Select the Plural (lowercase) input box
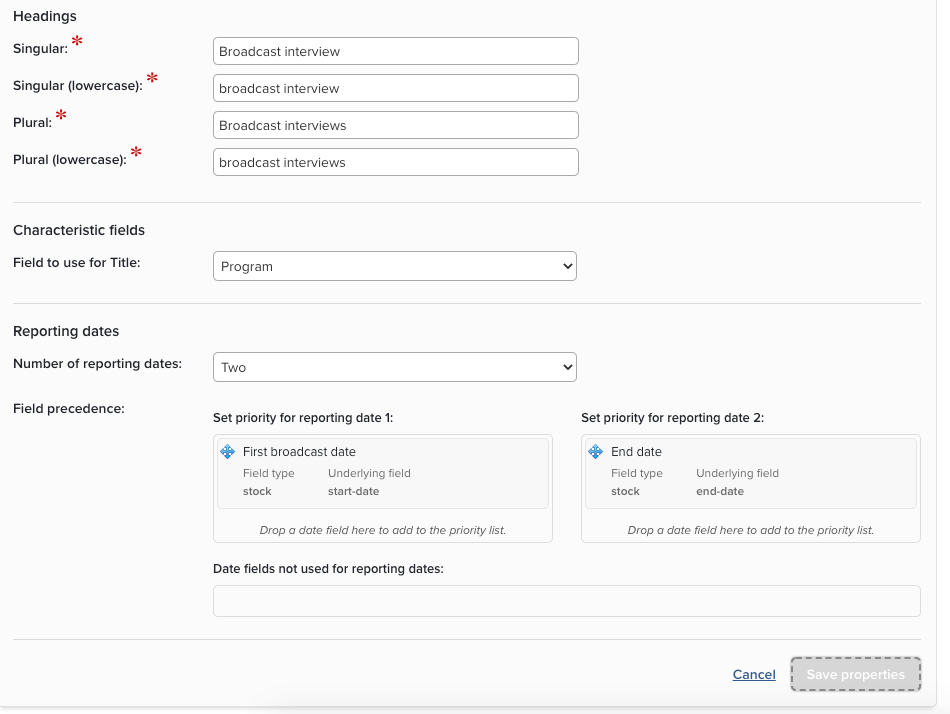 [395, 162]
